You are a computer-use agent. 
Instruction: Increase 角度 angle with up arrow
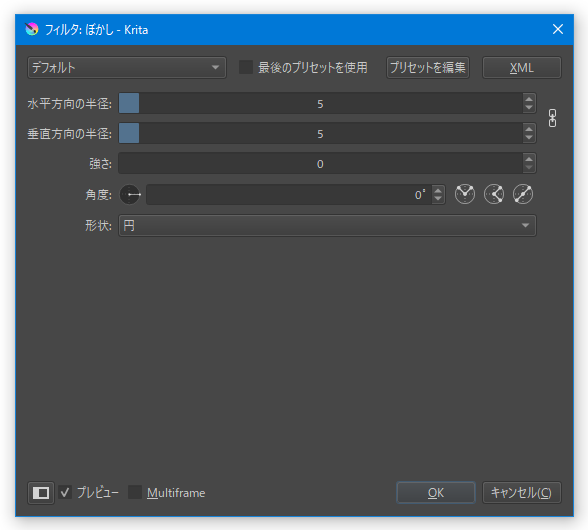coord(438,190)
